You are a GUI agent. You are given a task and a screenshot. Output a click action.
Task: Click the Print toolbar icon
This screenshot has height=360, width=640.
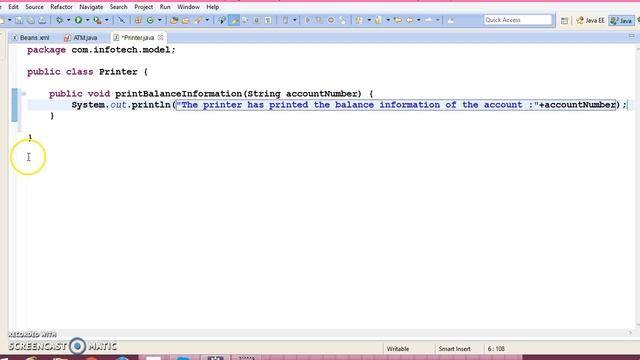coord(42,20)
